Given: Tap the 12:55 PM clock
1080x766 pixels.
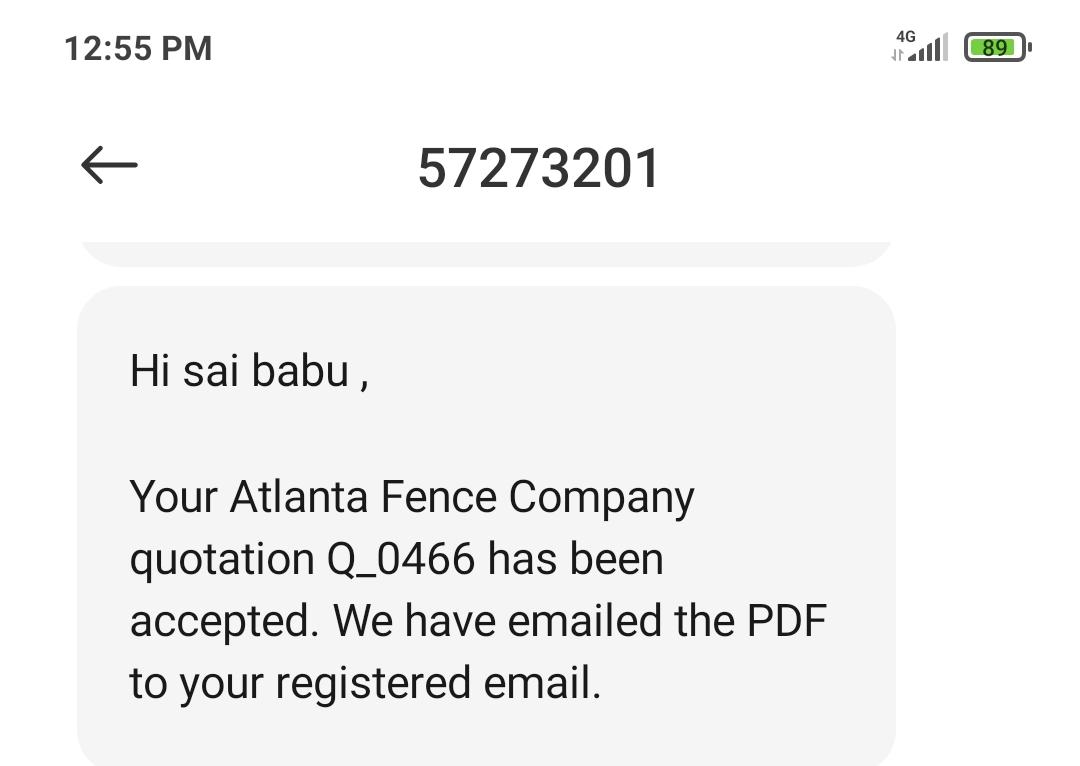Looking at the screenshot, I should 138,48.
